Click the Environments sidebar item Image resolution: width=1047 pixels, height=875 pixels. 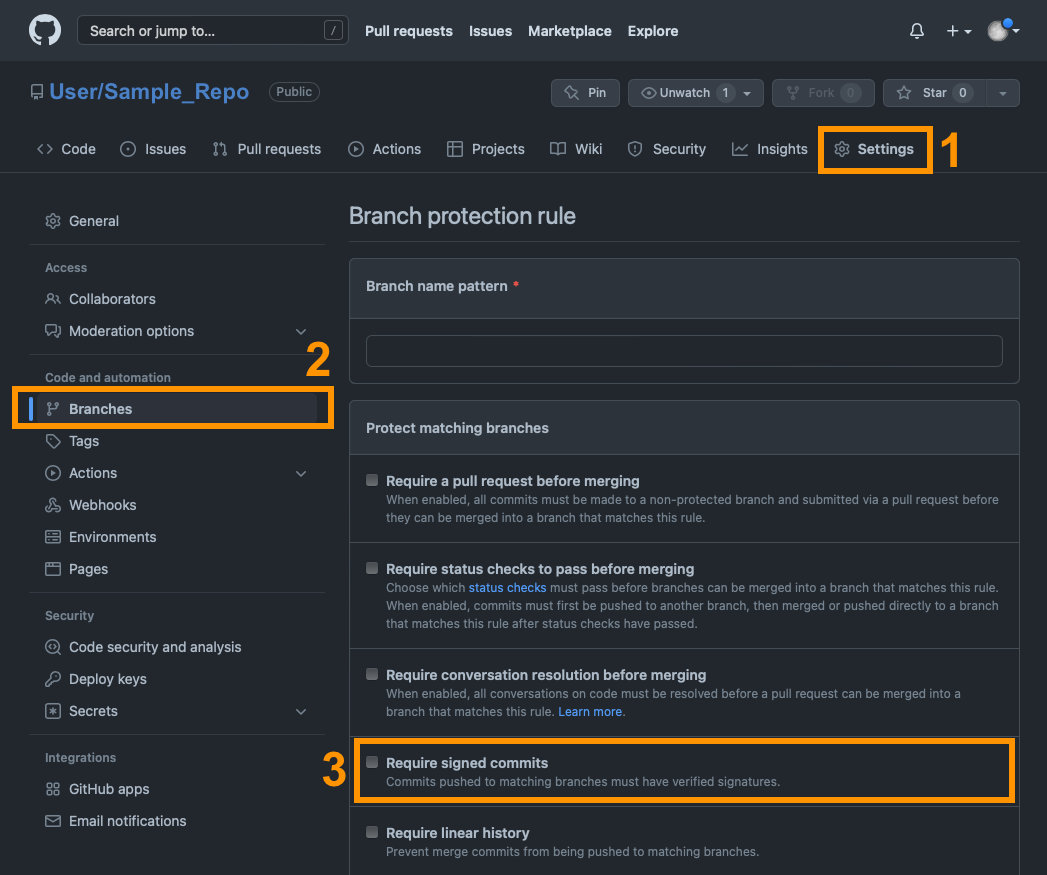(x=112, y=537)
